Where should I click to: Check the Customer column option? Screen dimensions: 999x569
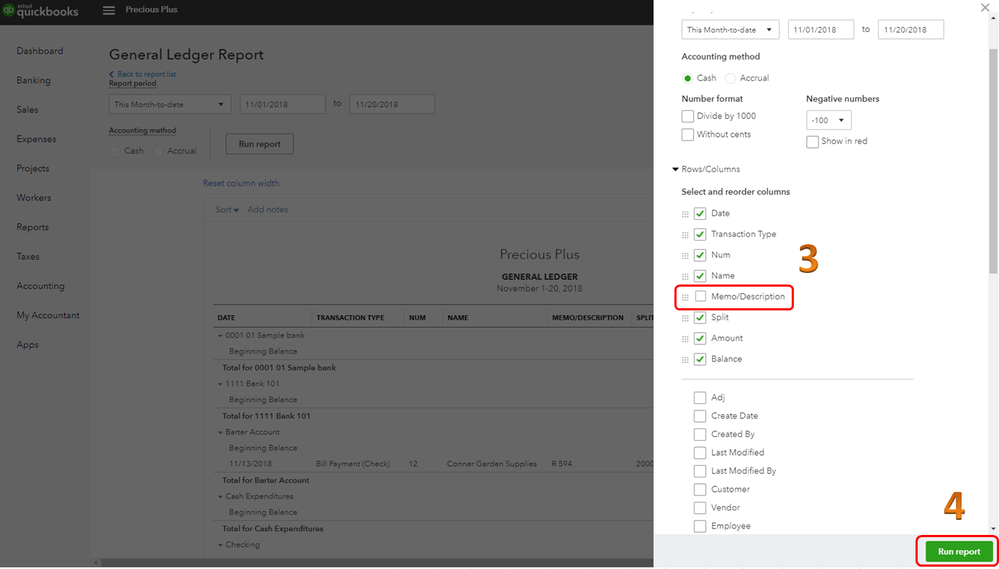coord(700,489)
